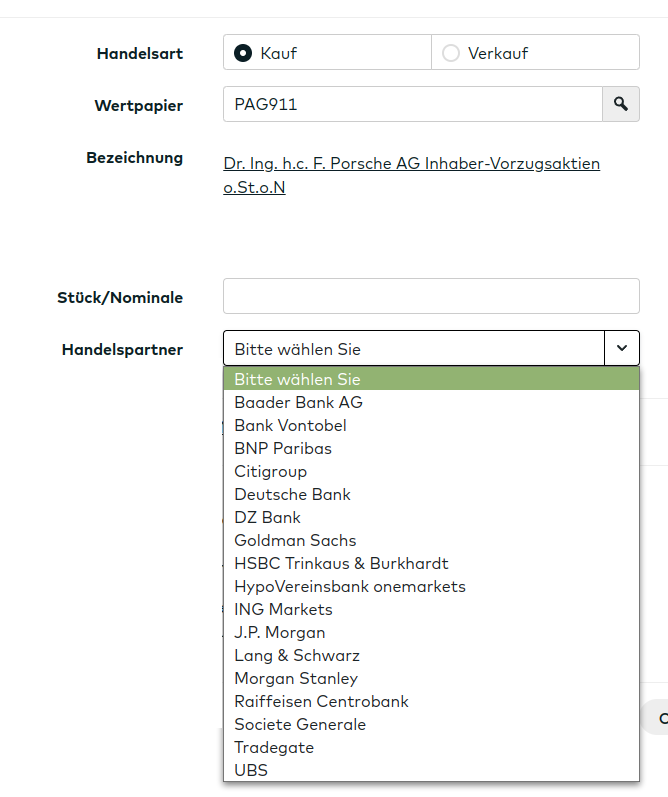Select J.P. Morgan from dropdown

click(x=279, y=632)
